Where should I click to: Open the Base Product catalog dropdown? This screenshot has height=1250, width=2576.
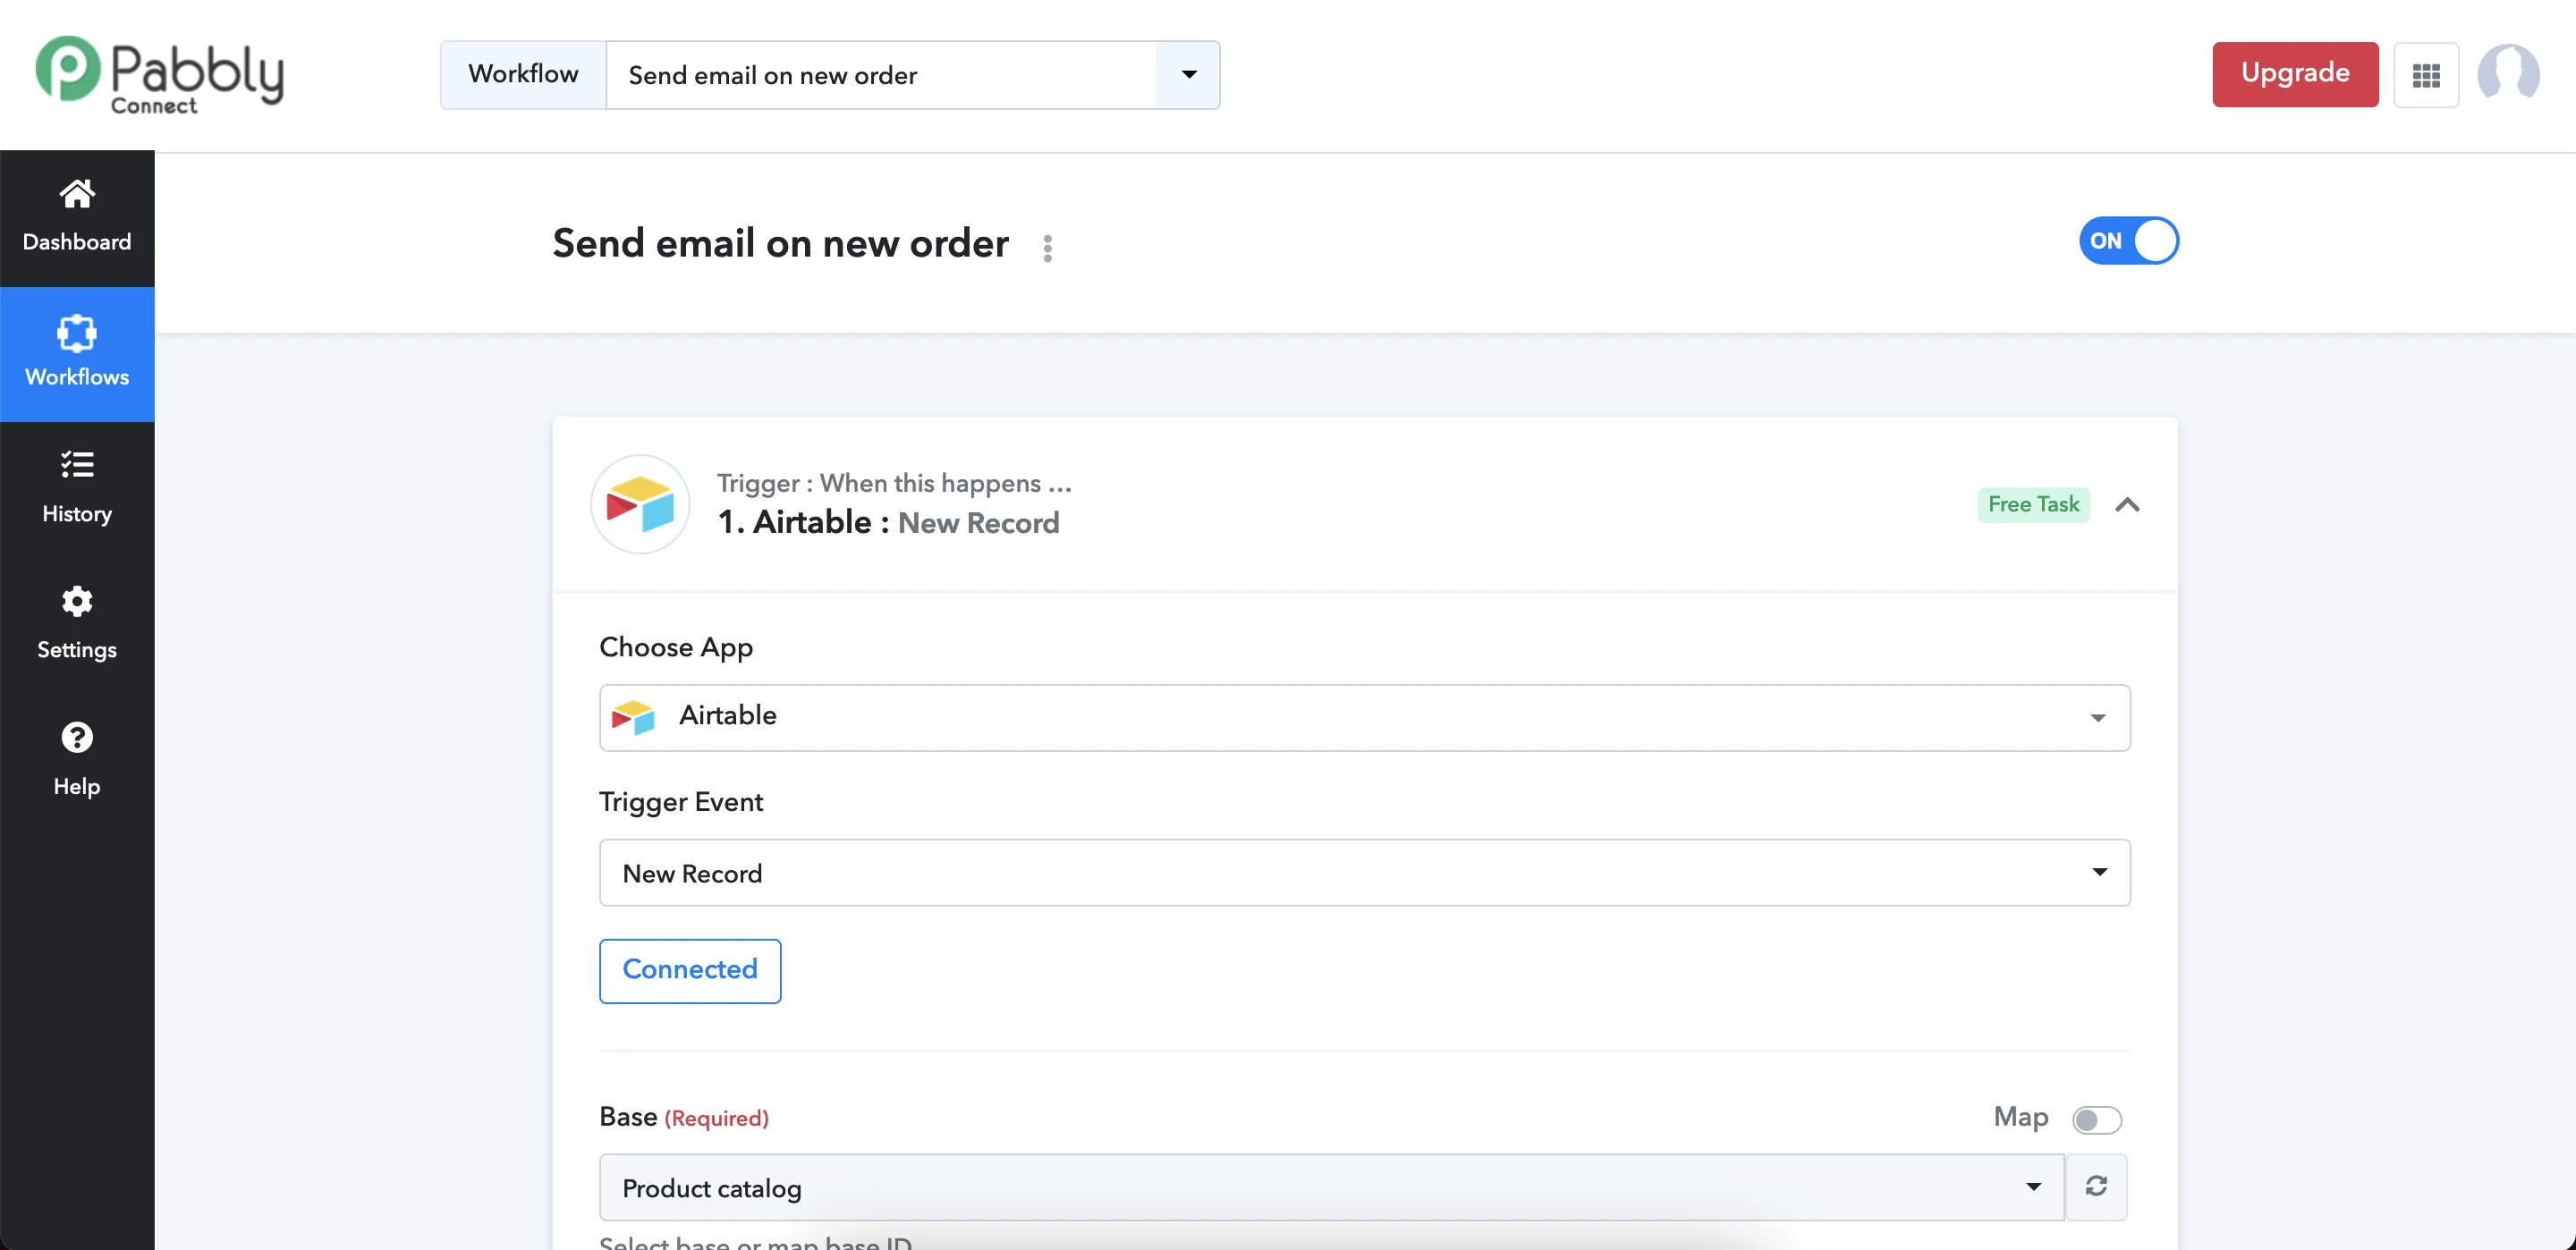tap(1331, 1187)
